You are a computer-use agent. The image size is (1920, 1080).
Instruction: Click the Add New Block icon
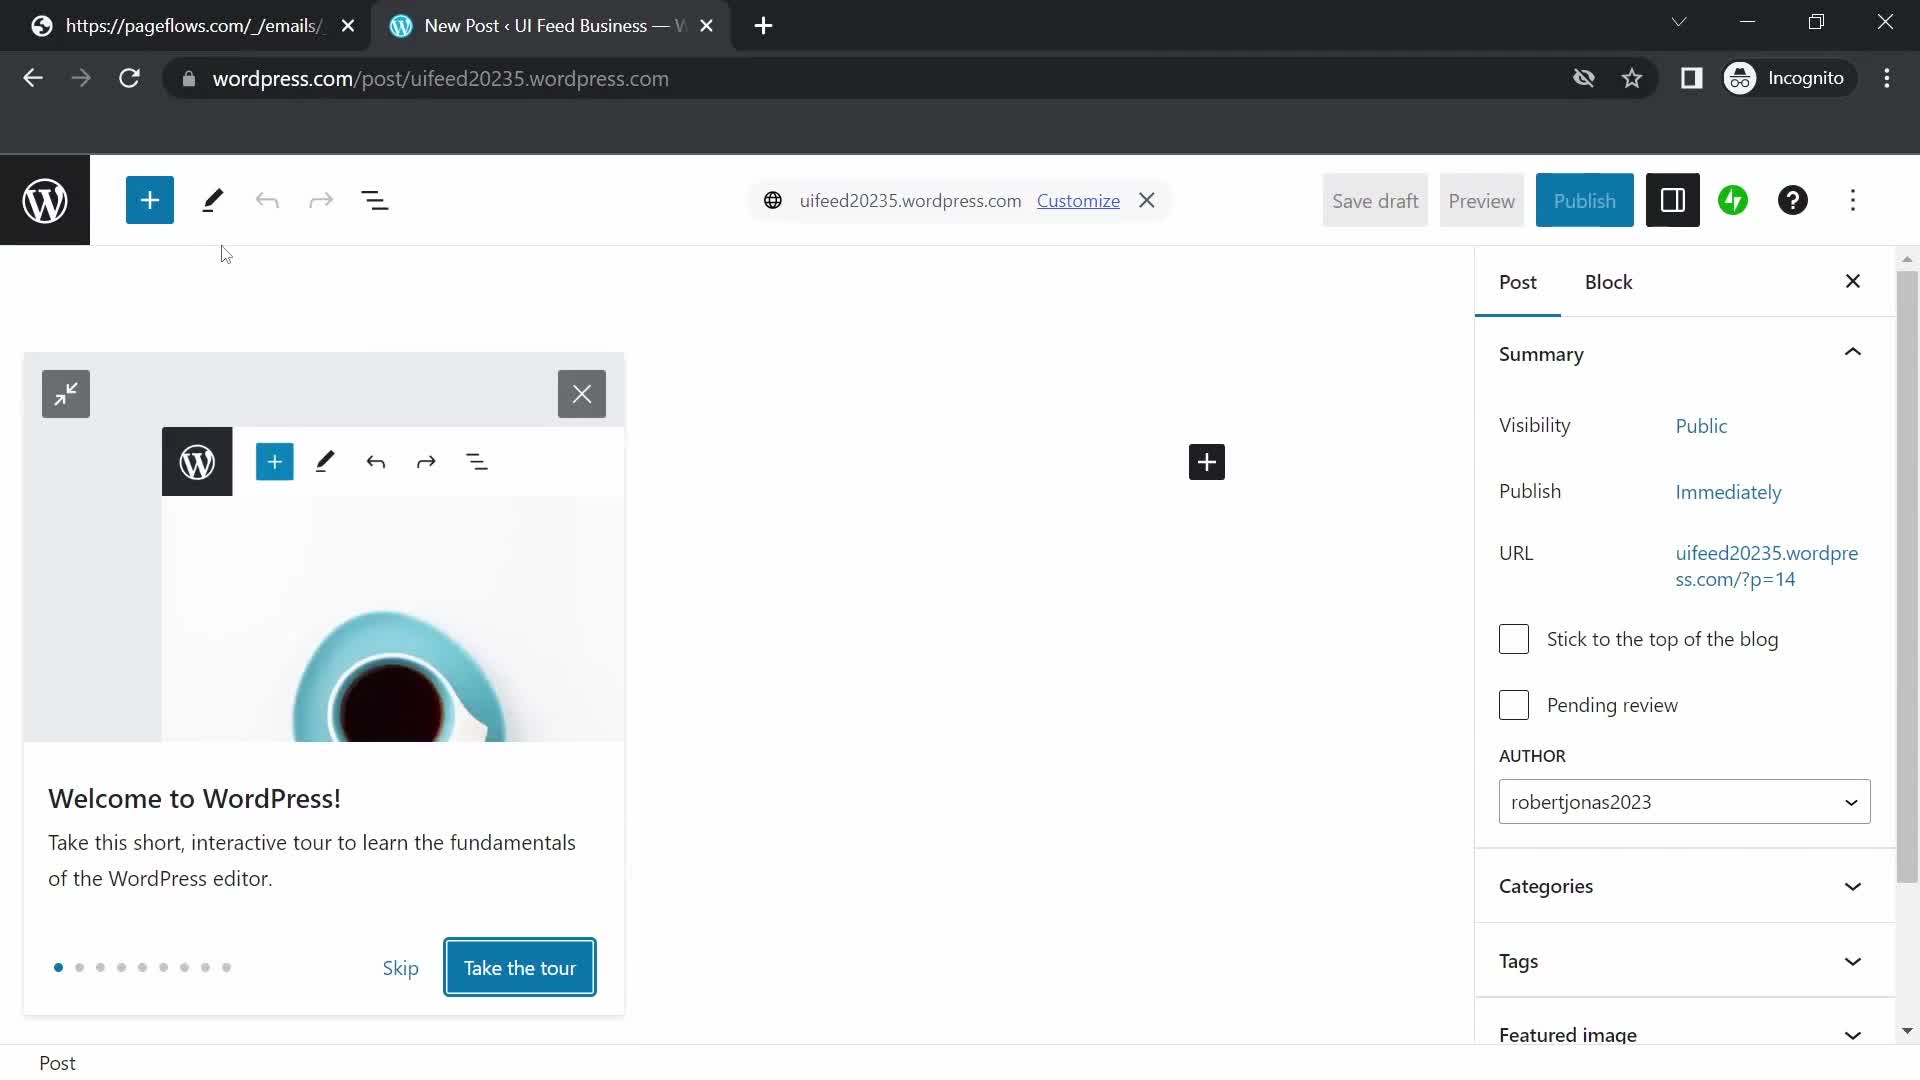(x=150, y=199)
